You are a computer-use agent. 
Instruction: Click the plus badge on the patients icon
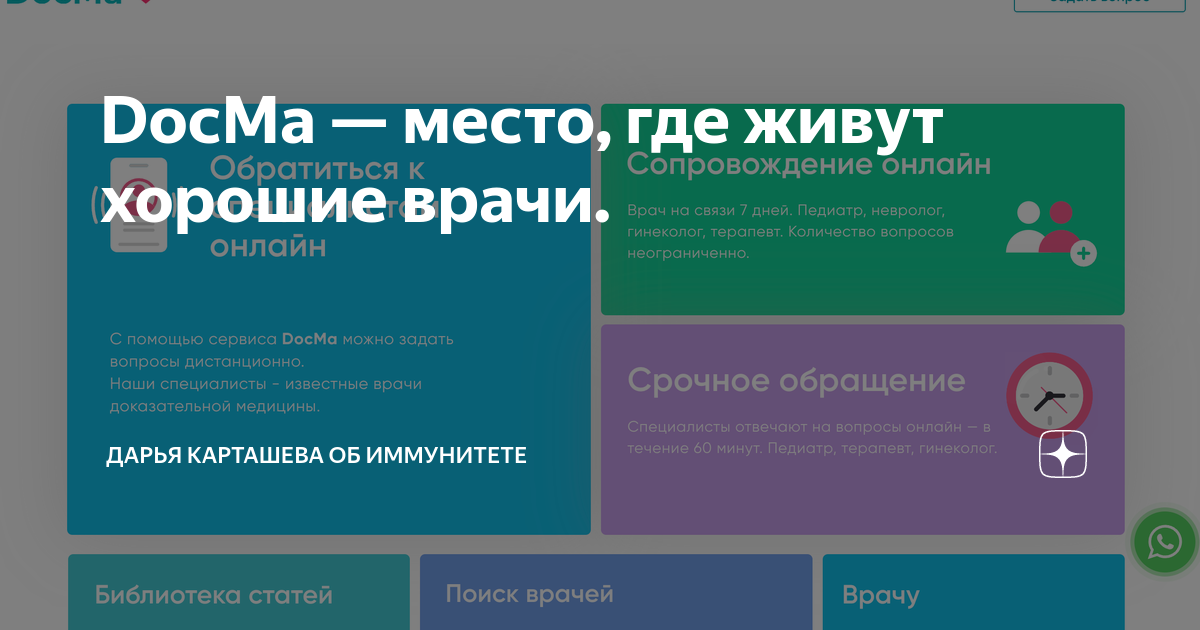click(x=1083, y=253)
